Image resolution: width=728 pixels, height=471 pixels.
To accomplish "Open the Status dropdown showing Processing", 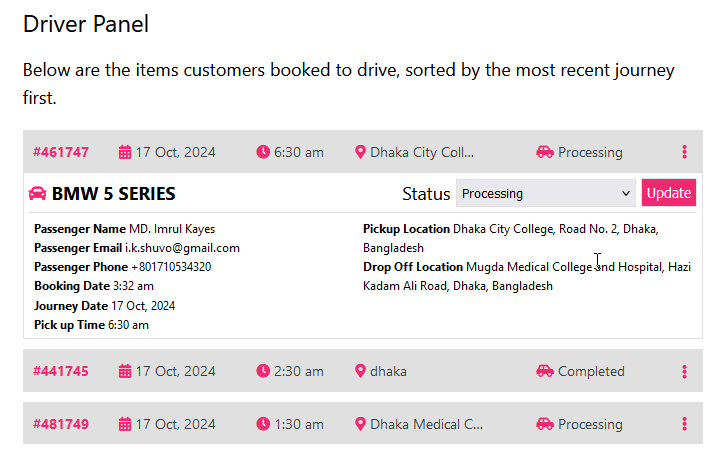I will tap(546, 194).
